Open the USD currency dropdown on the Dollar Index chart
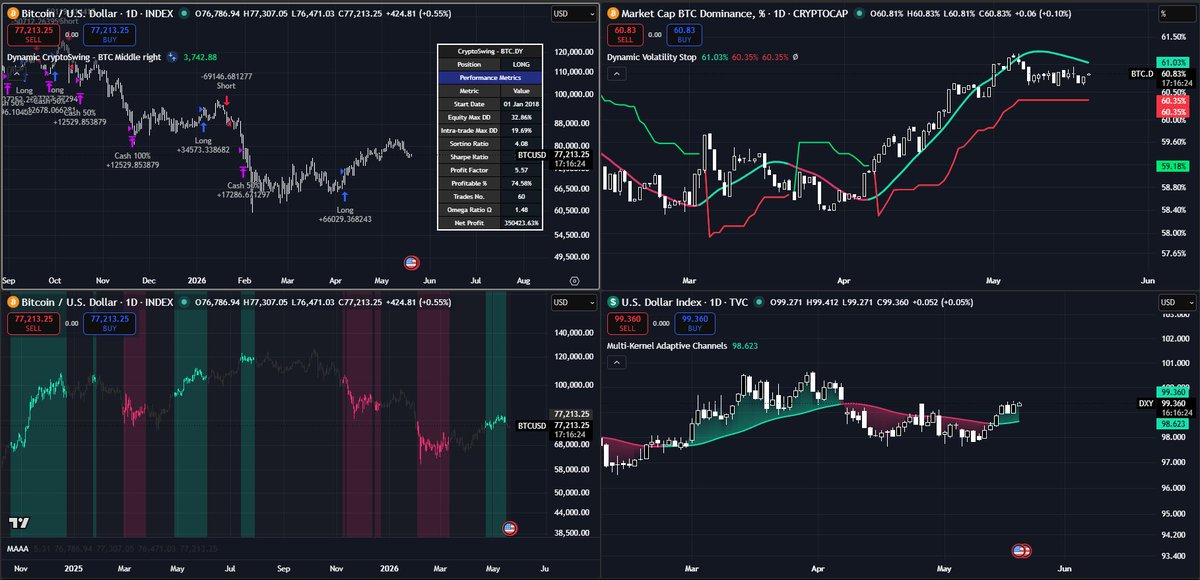 tap(1175, 303)
